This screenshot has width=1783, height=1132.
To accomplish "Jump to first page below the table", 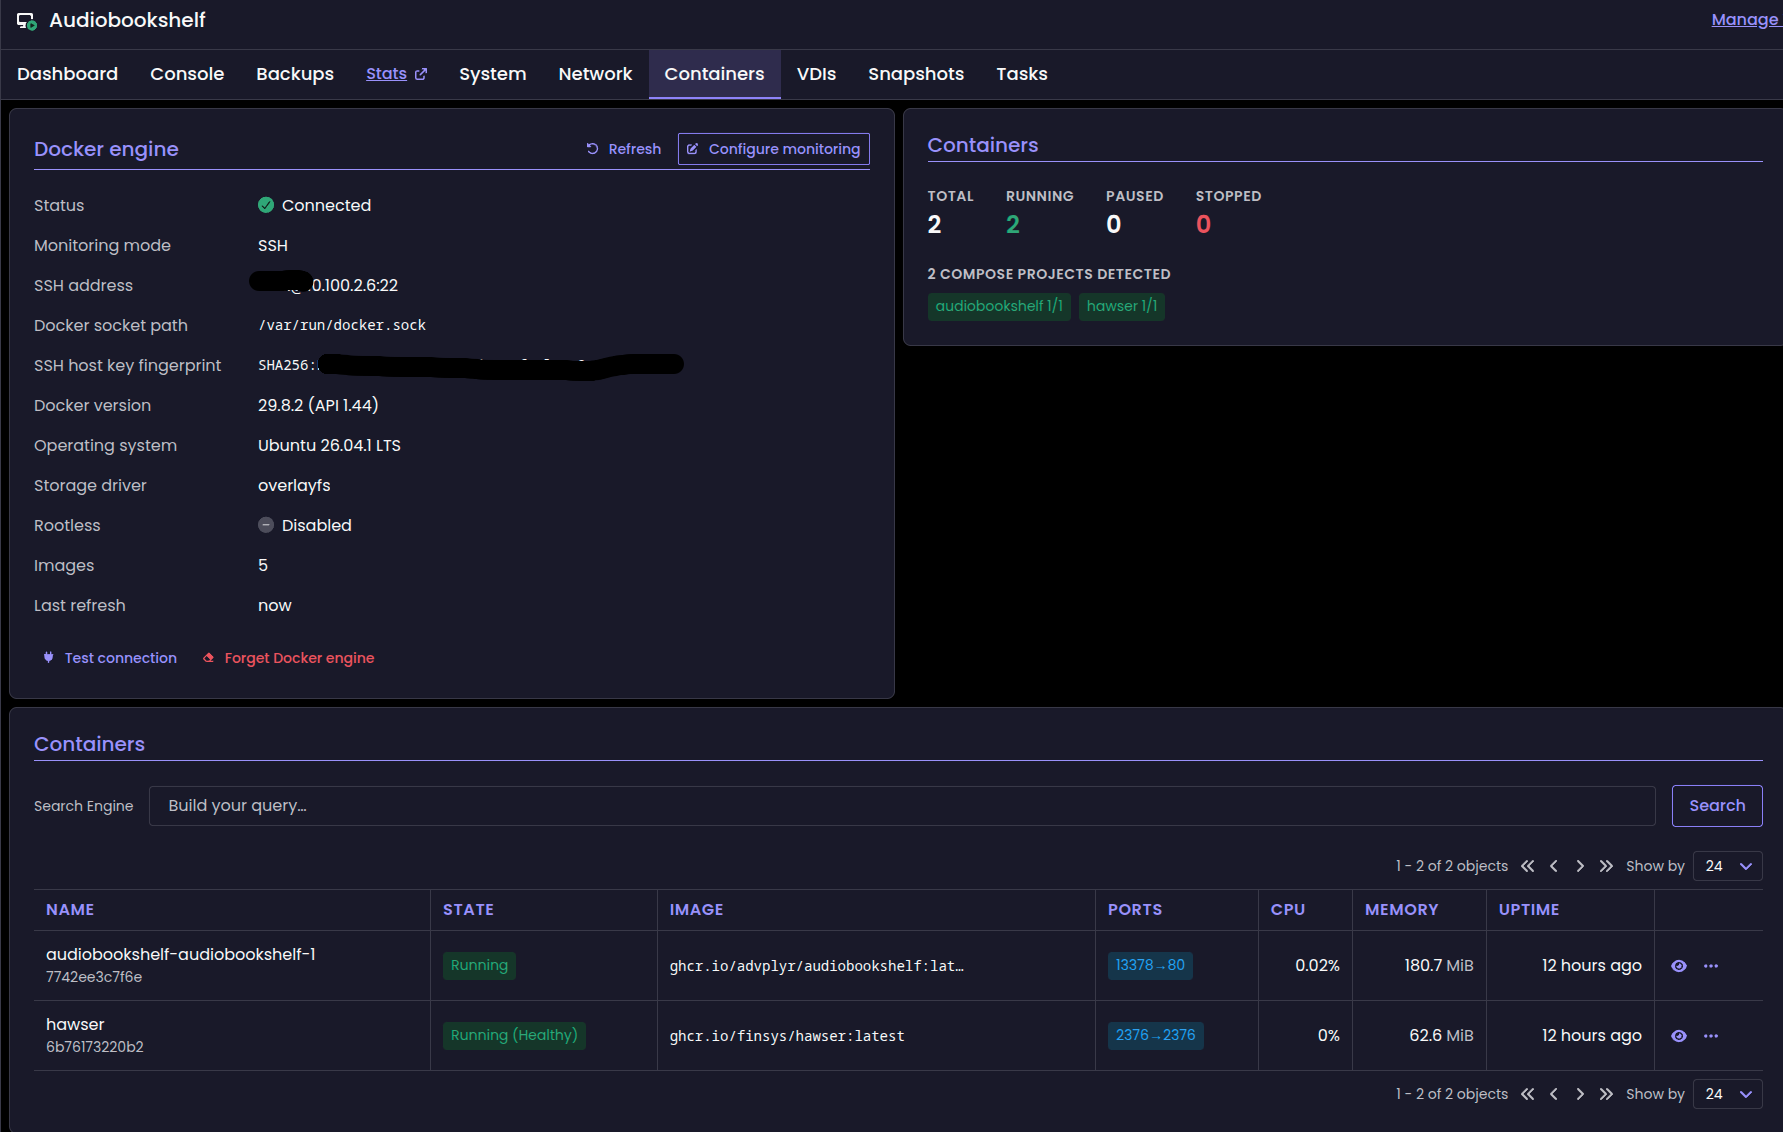I will click(x=1528, y=1094).
